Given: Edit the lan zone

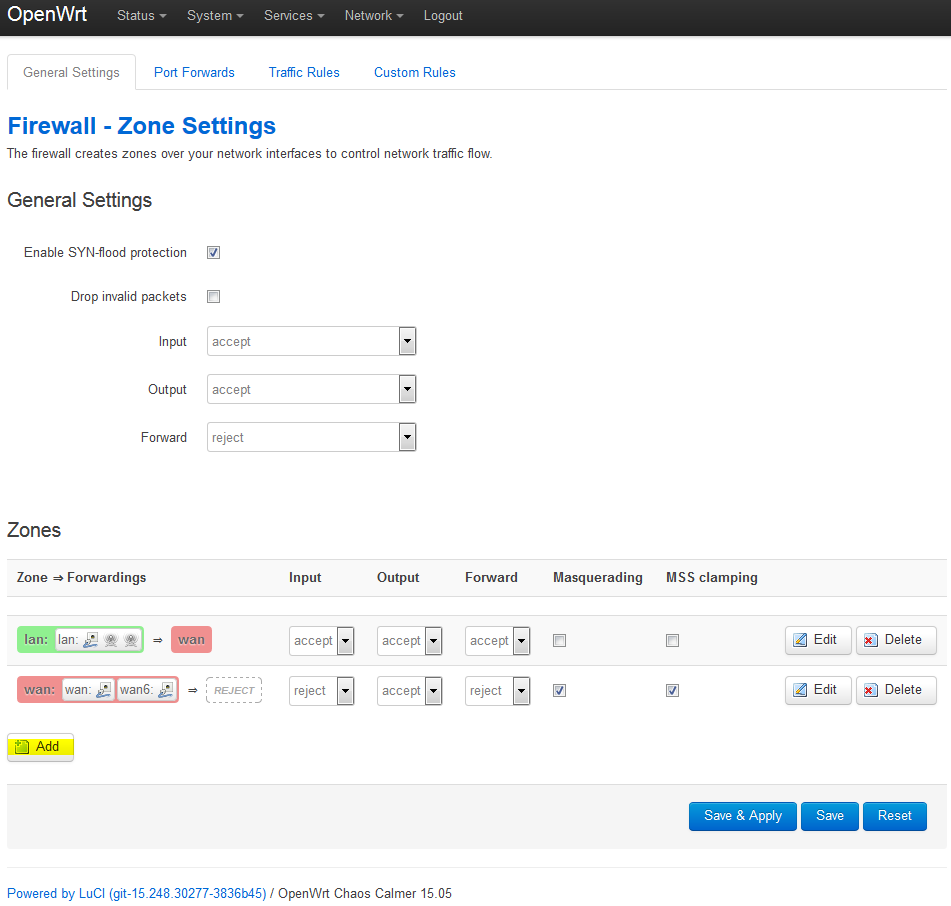Looking at the screenshot, I should click(x=817, y=640).
